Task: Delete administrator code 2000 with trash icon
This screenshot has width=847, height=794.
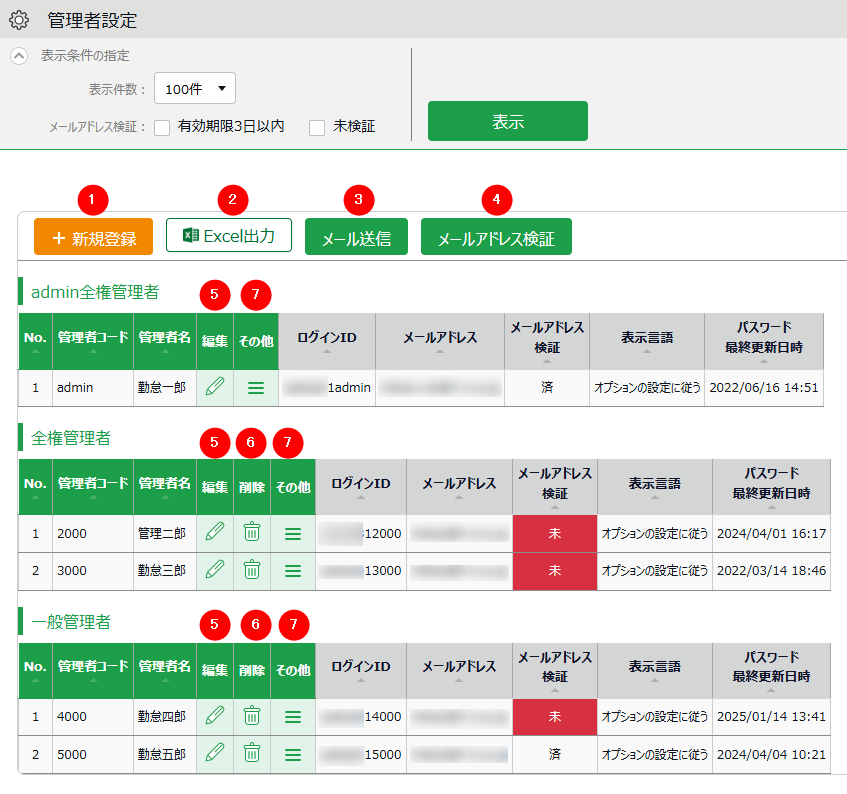Action: pos(252,533)
